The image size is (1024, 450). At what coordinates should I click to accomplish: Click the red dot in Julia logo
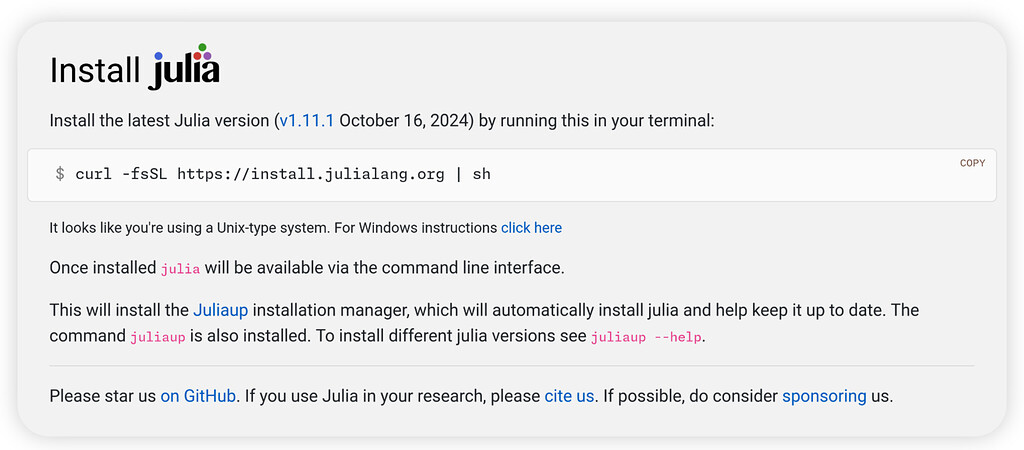tap(197, 56)
